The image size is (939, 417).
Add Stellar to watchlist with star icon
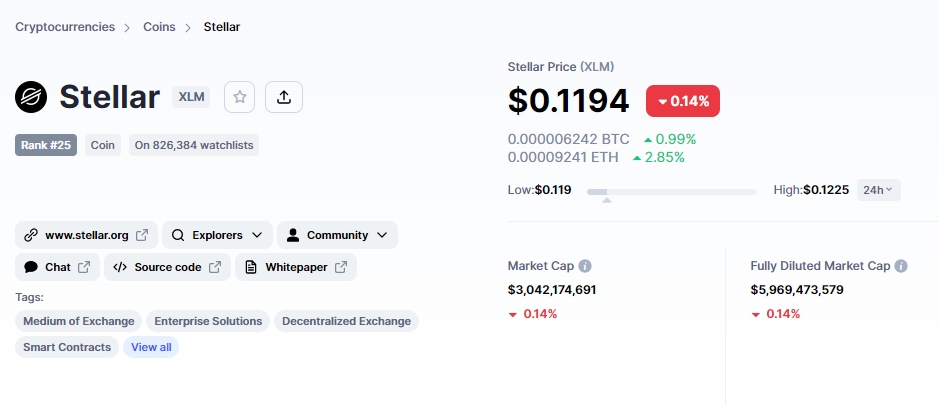coord(240,97)
